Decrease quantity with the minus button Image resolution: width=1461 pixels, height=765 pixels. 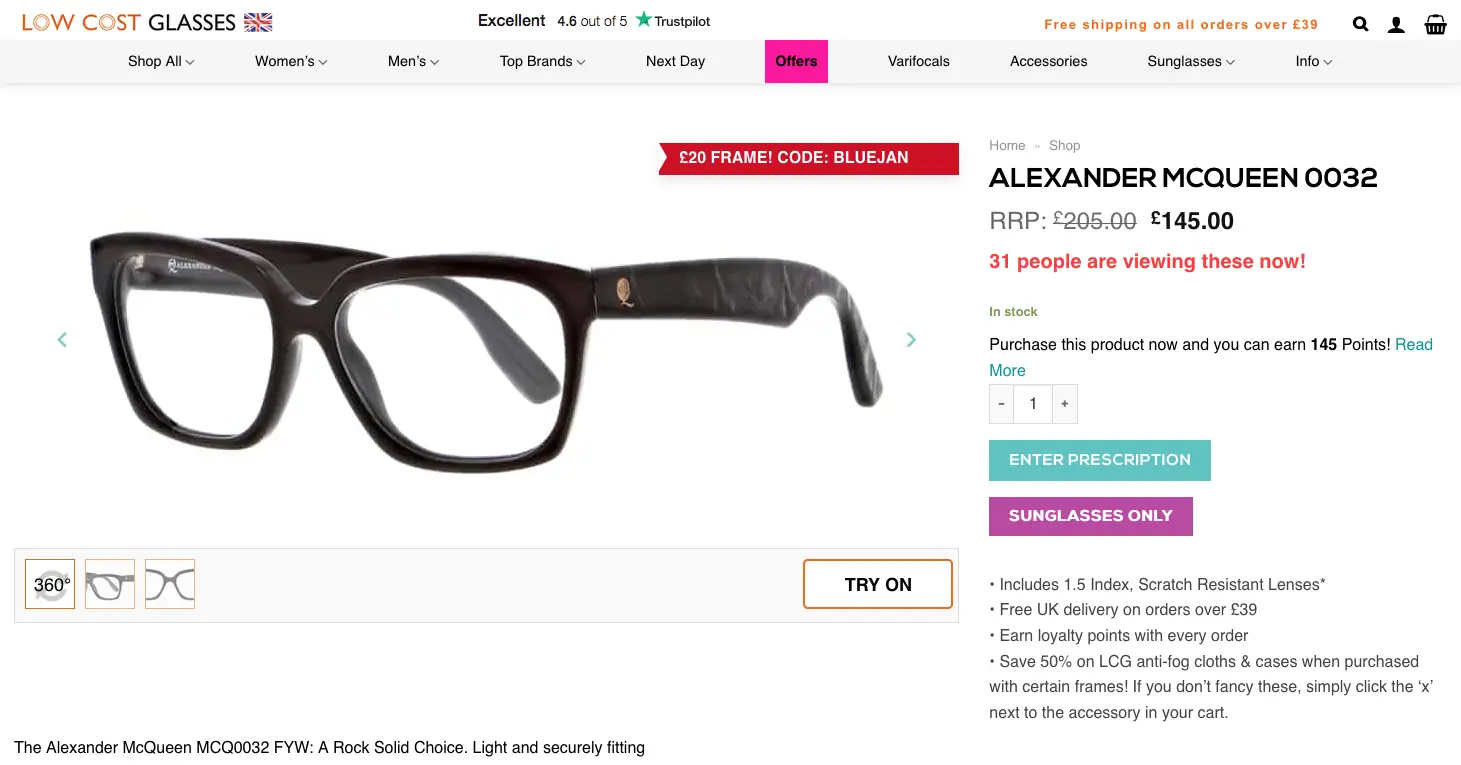click(x=1001, y=404)
